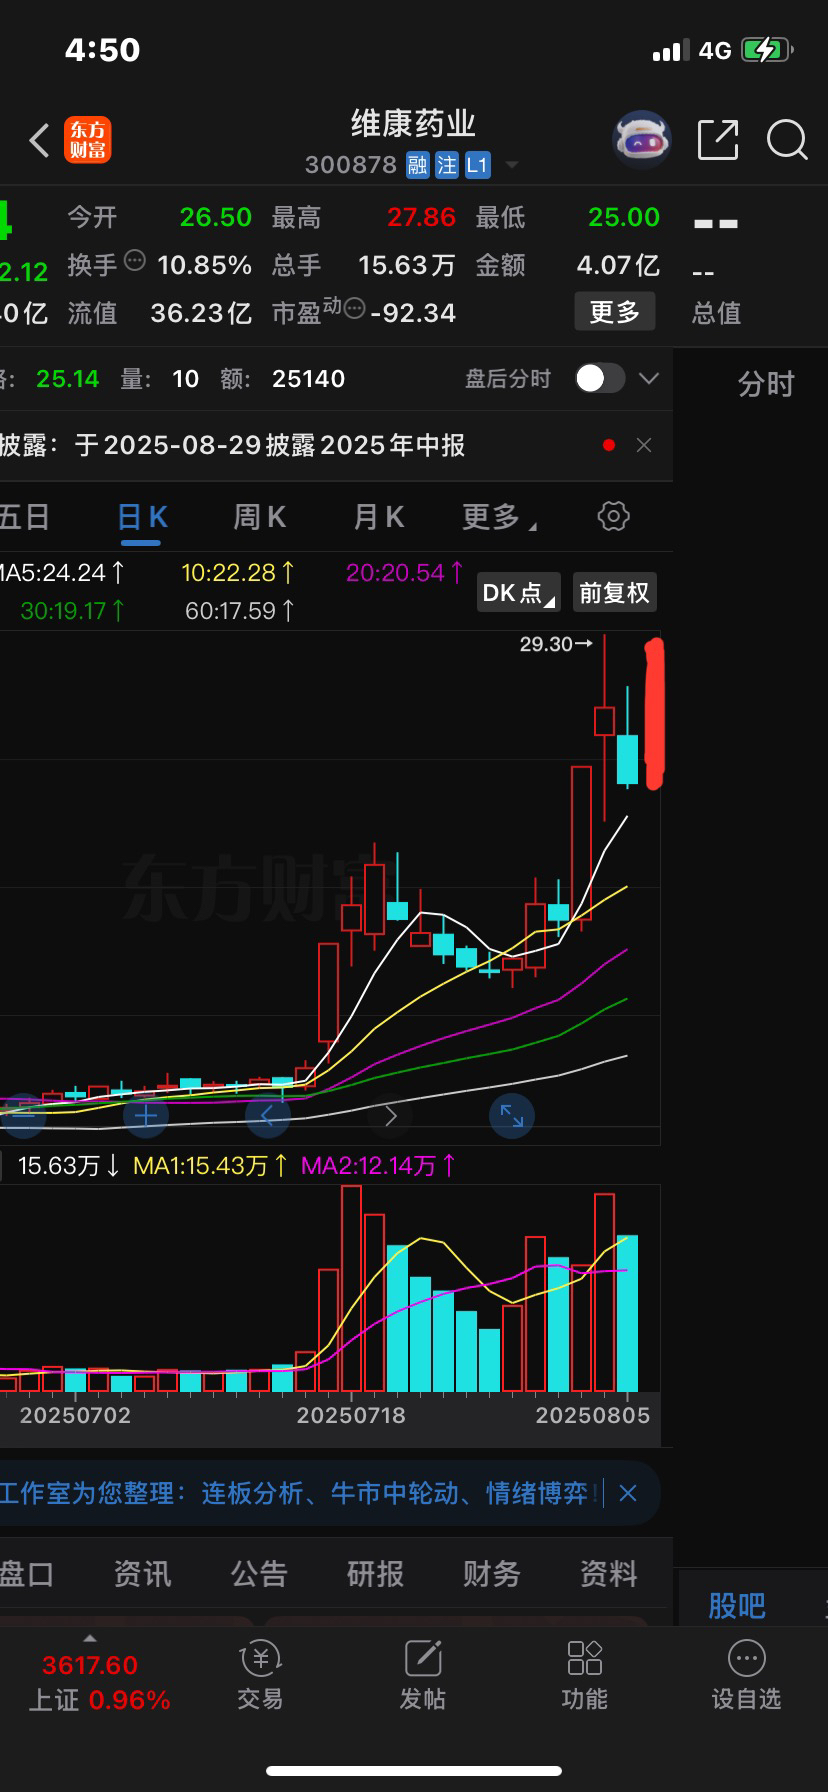Image resolution: width=828 pixels, height=1792 pixels.
Task: Expand the 更多 chart period dropdown
Action: [498, 517]
